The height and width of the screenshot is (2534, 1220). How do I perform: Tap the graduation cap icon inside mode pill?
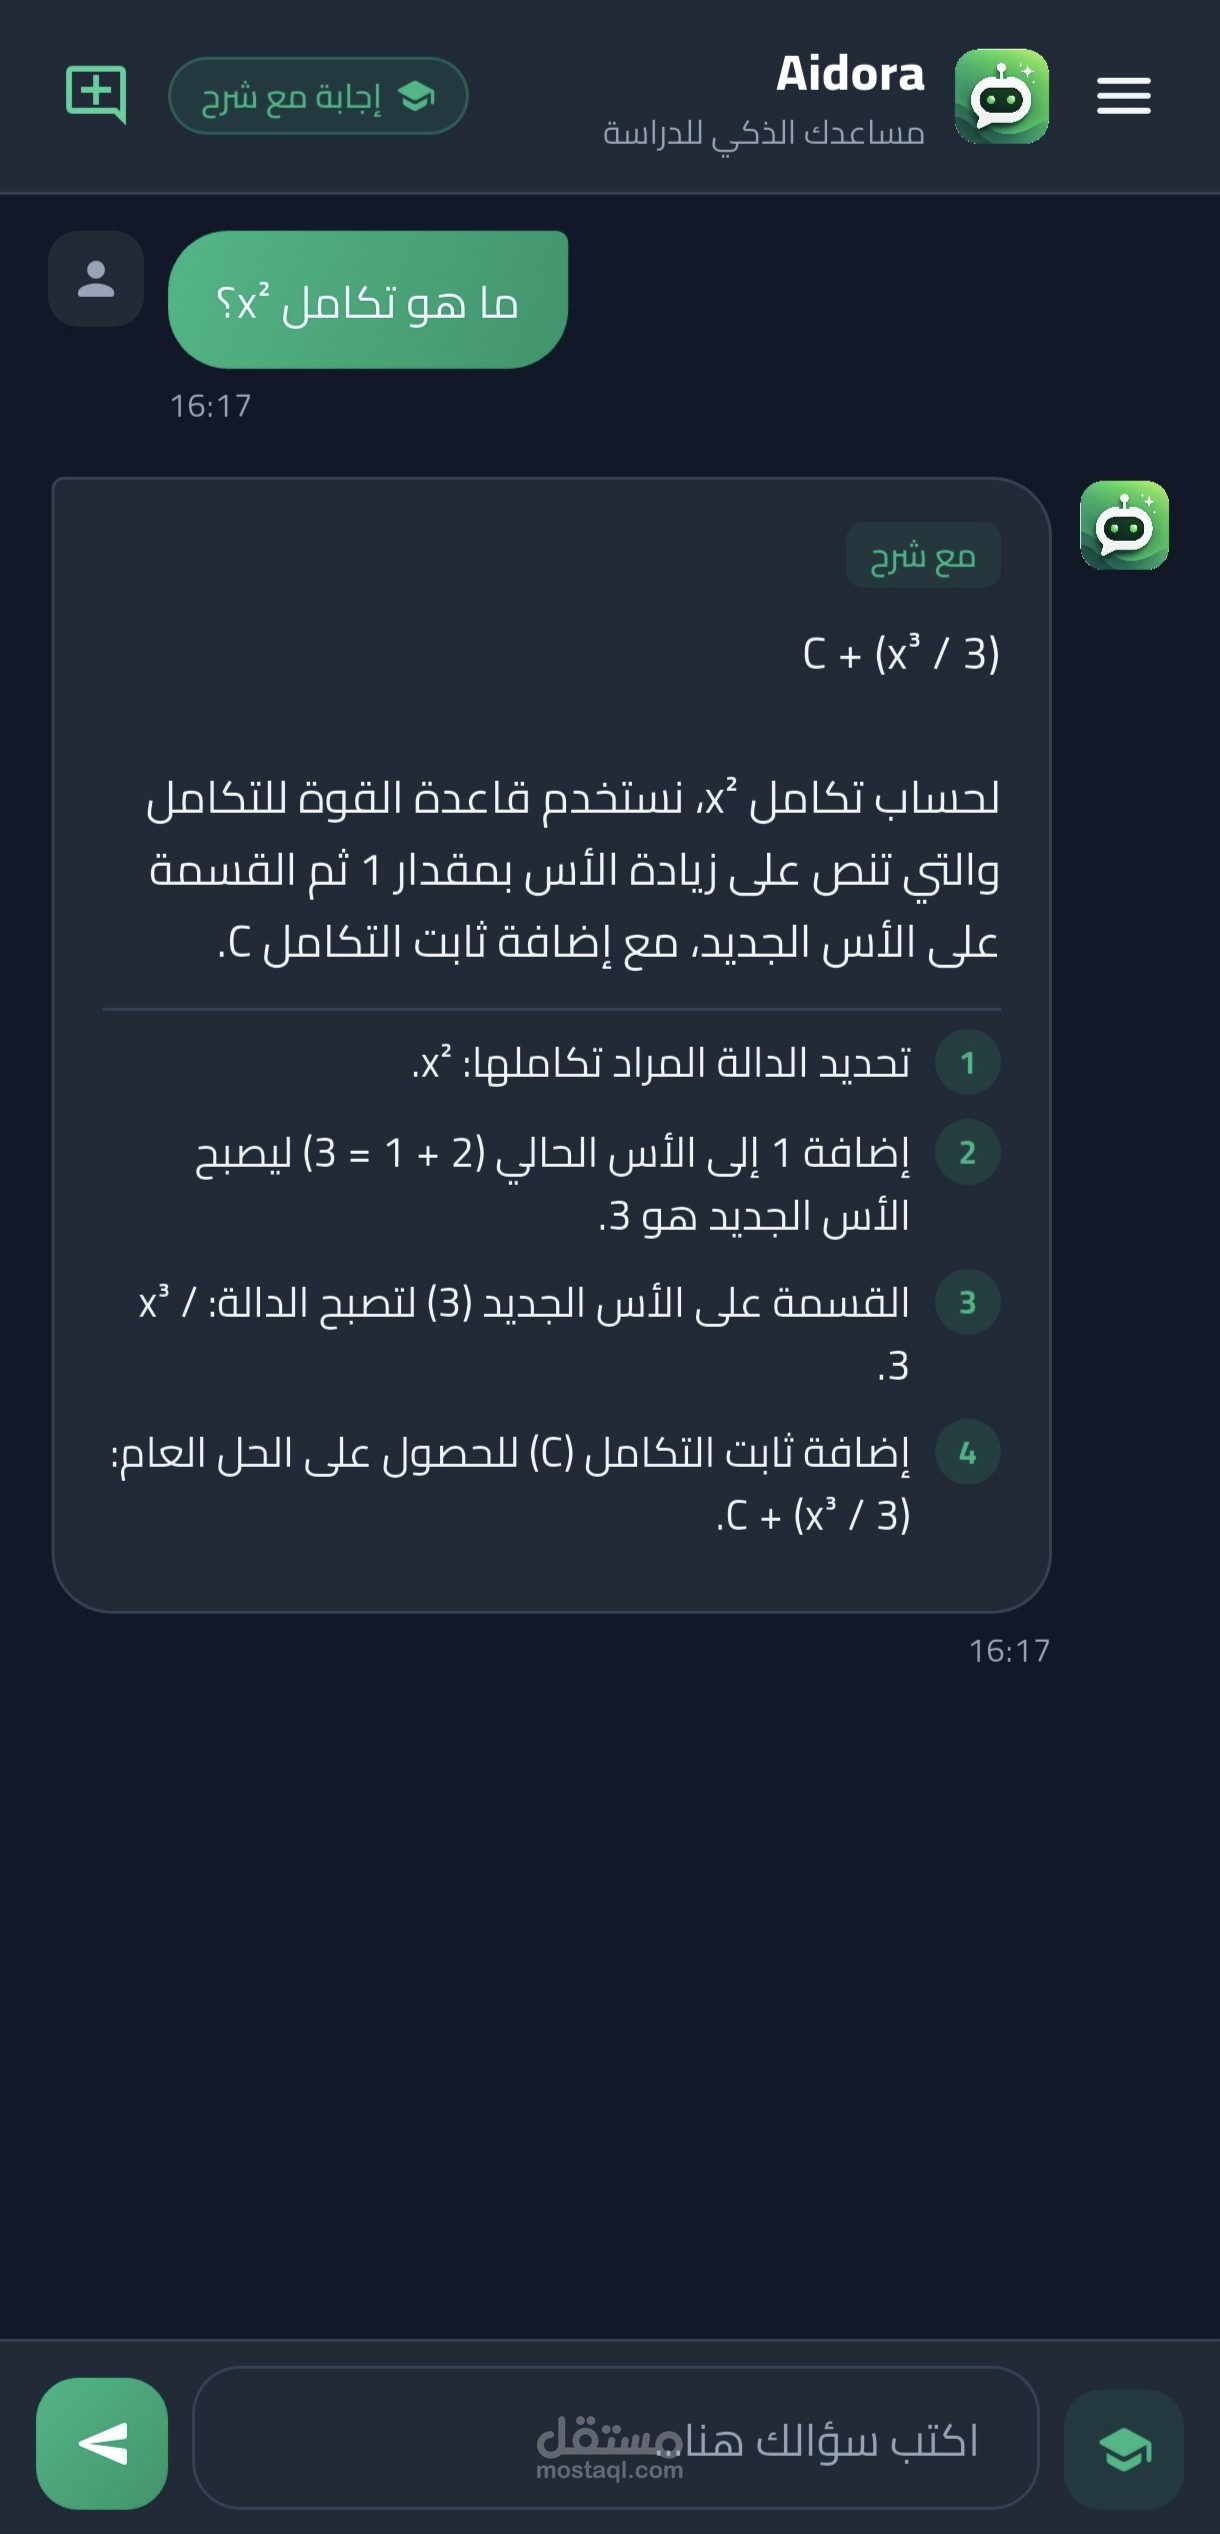point(416,97)
